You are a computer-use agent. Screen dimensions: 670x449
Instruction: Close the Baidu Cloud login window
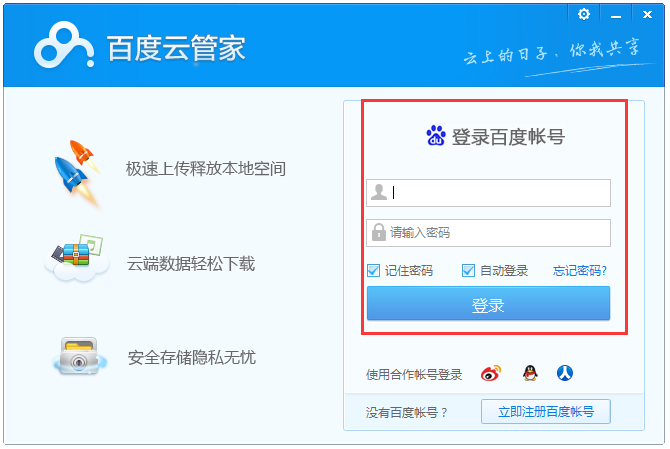point(647,15)
